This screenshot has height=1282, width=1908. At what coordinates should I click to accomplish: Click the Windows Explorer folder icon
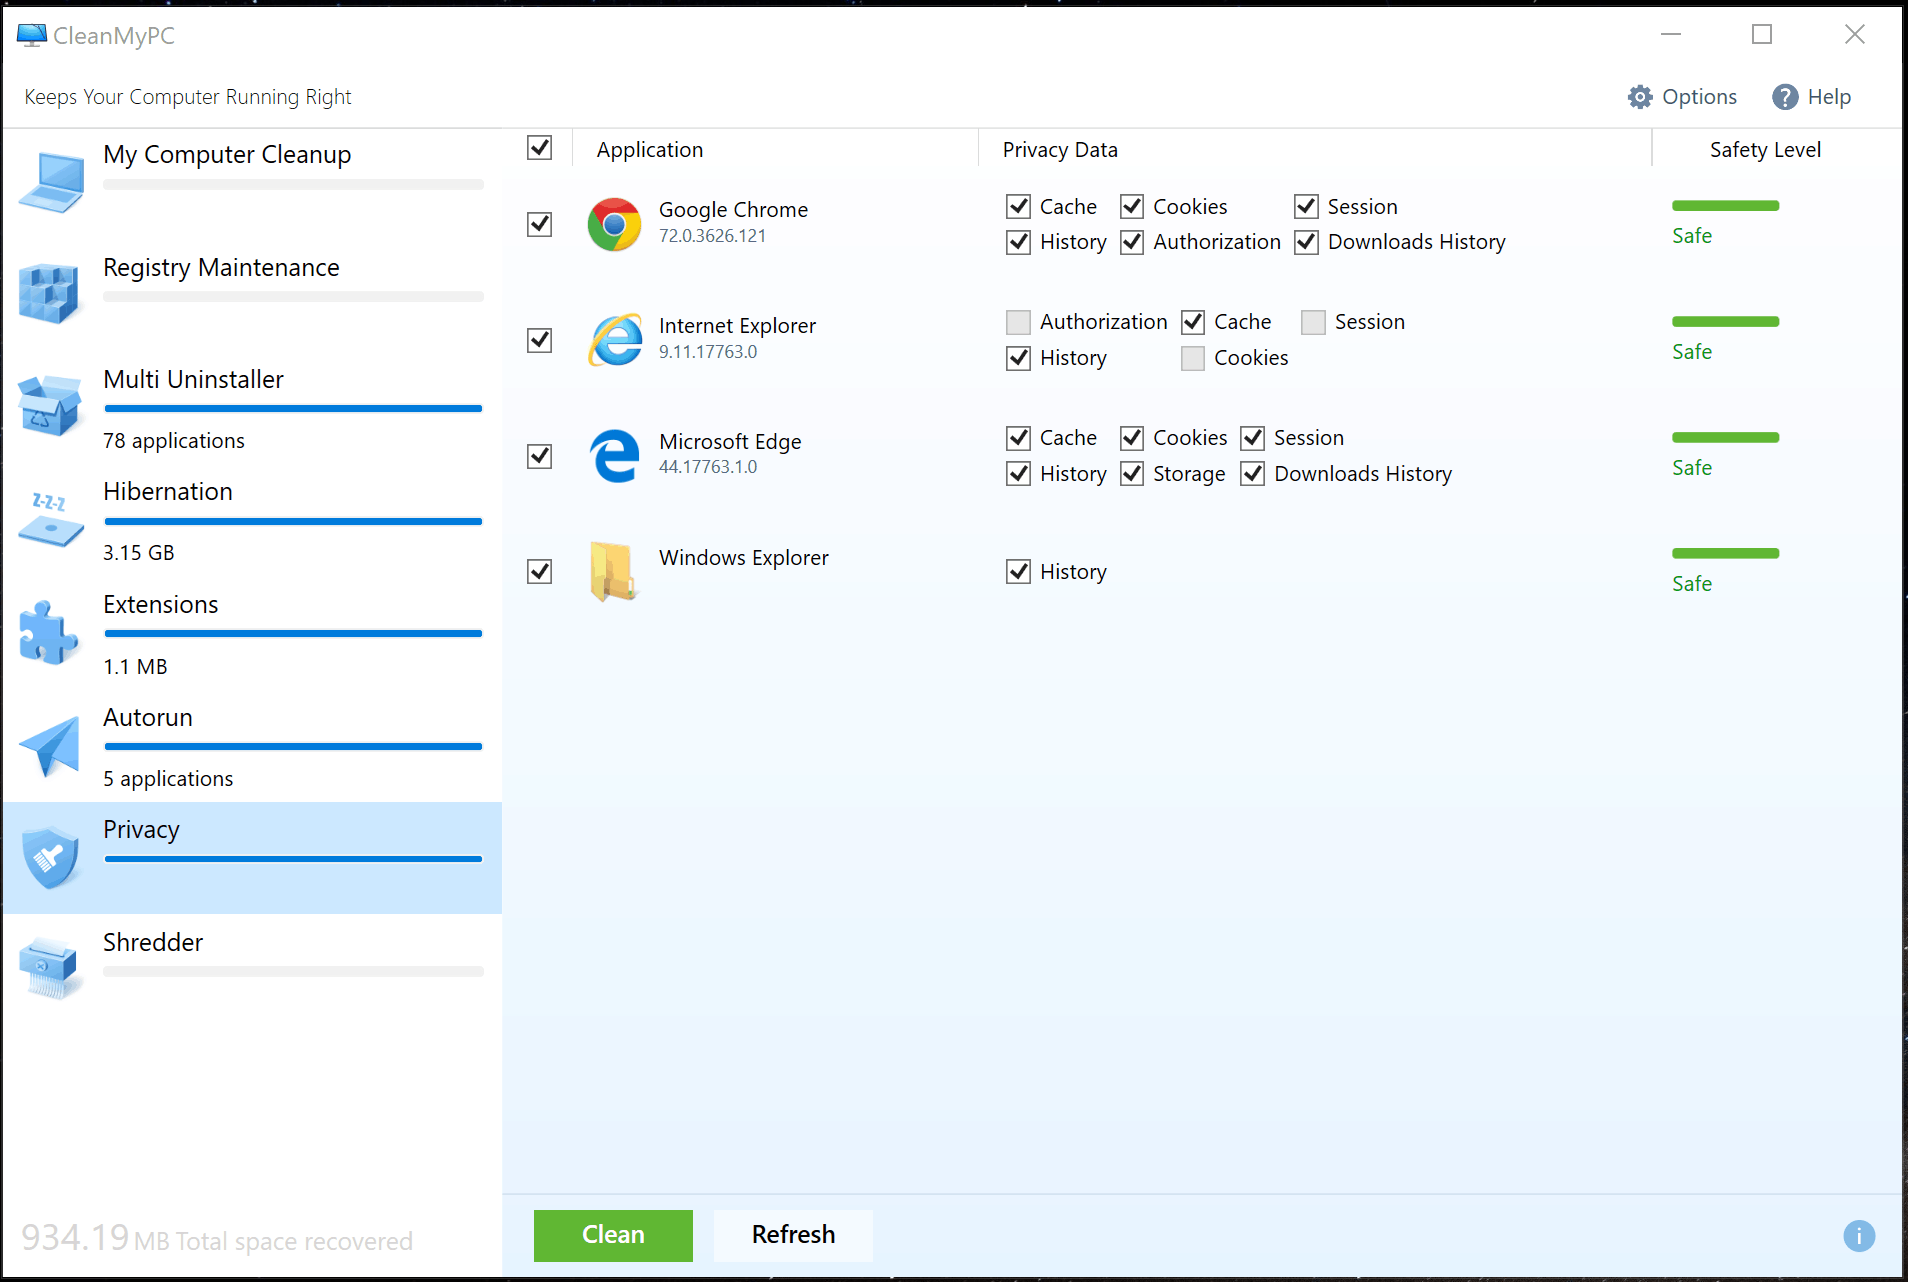coord(612,571)
